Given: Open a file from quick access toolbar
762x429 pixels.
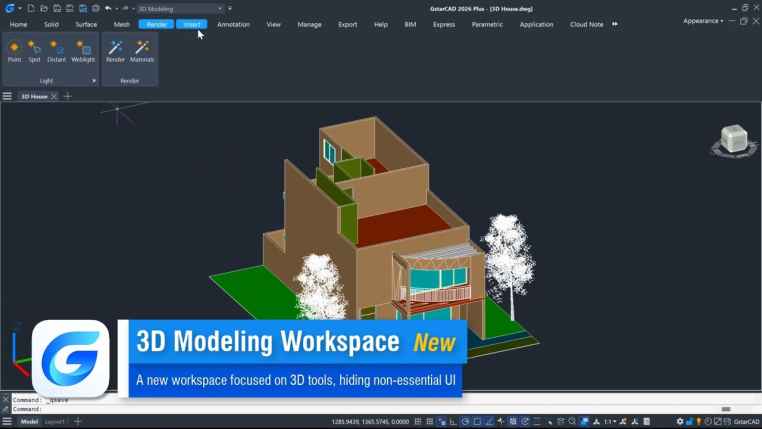Looking at the screenshot, I should (x=44, y=8).
